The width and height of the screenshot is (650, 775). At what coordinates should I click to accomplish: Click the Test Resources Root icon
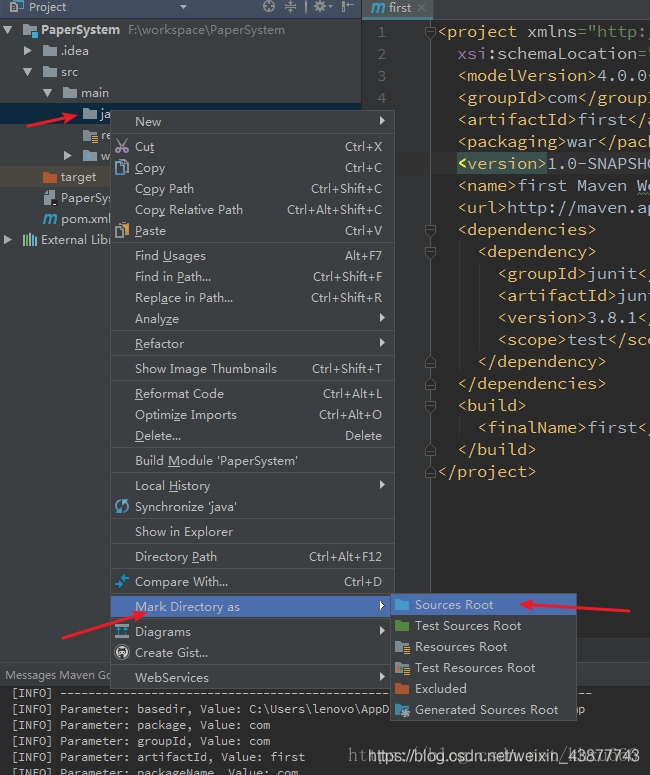[402, 668]
